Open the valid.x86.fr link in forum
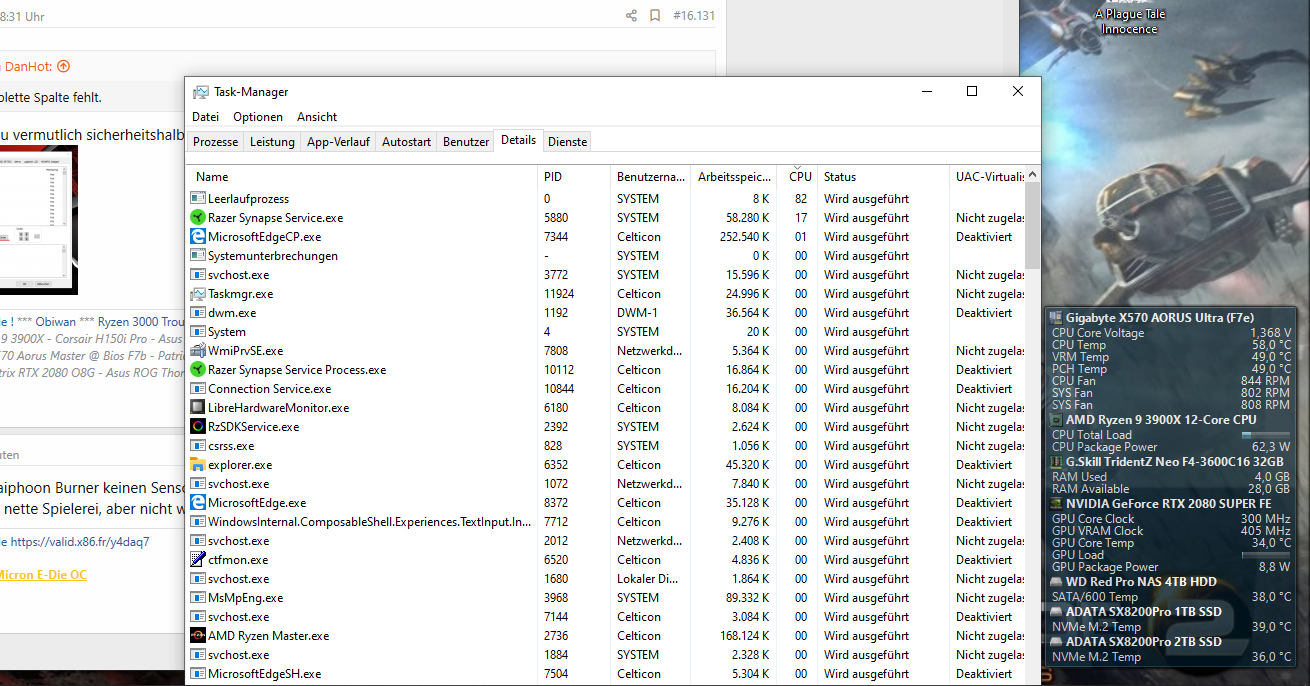The image size is (1310, 686). pyautogui.click(x=79, y=541)
